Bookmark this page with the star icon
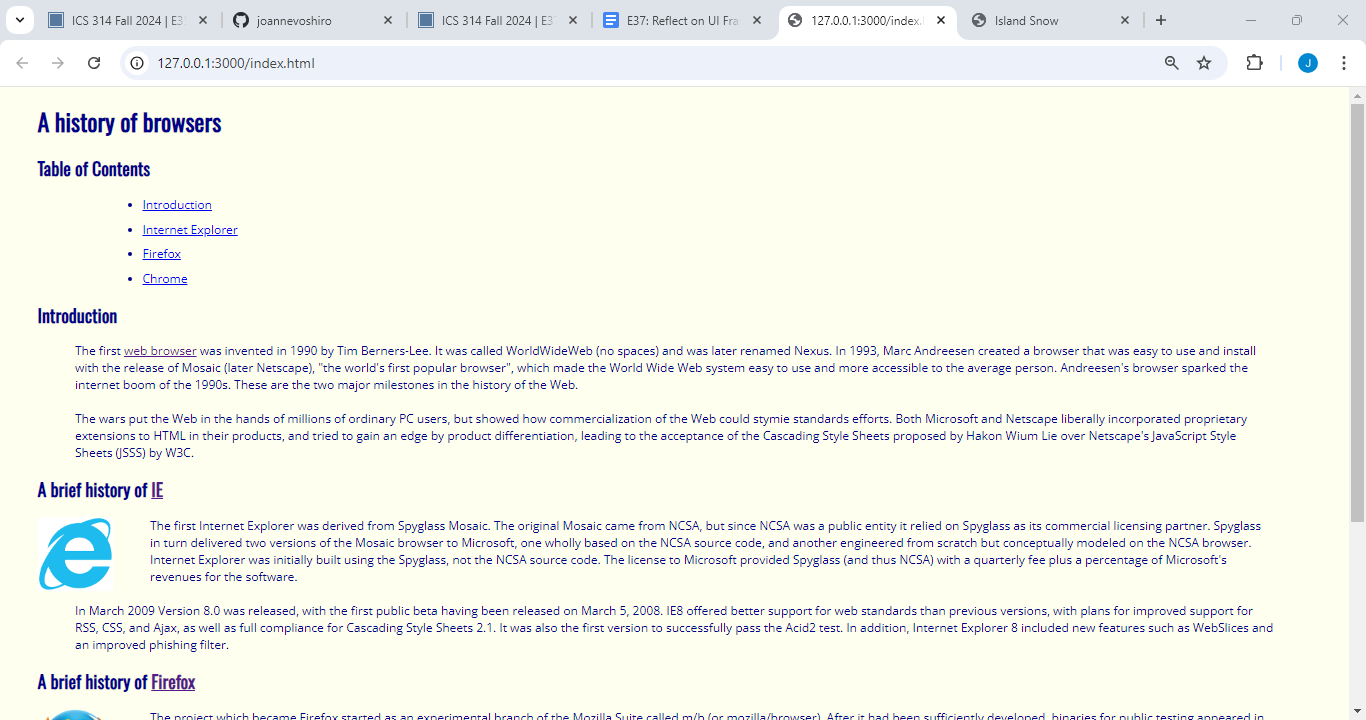1366x720 pixels. point(1204,63)
